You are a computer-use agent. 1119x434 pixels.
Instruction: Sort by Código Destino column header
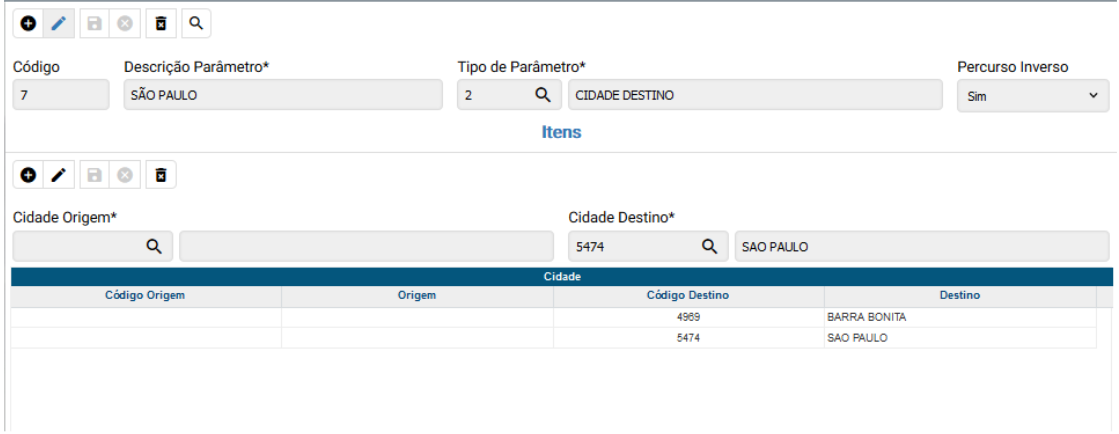(x=688, y=295)
